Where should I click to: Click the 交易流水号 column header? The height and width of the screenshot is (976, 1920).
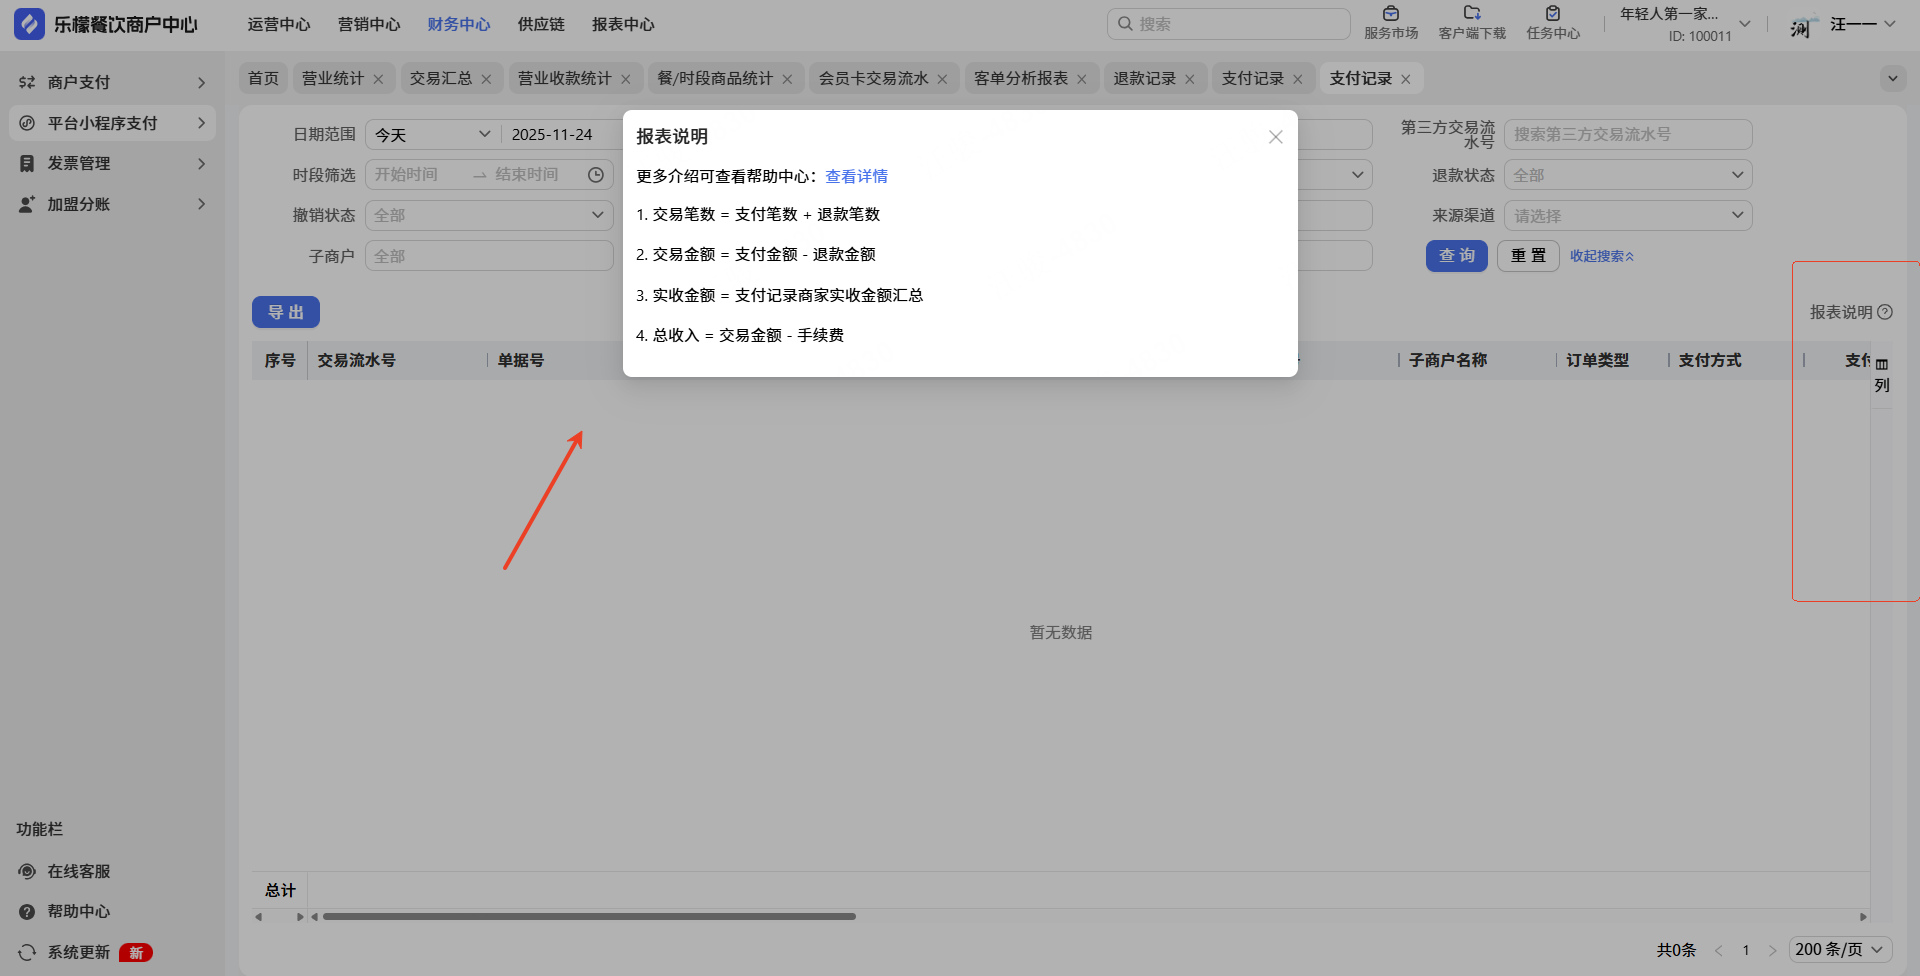(x=356, y=360)
